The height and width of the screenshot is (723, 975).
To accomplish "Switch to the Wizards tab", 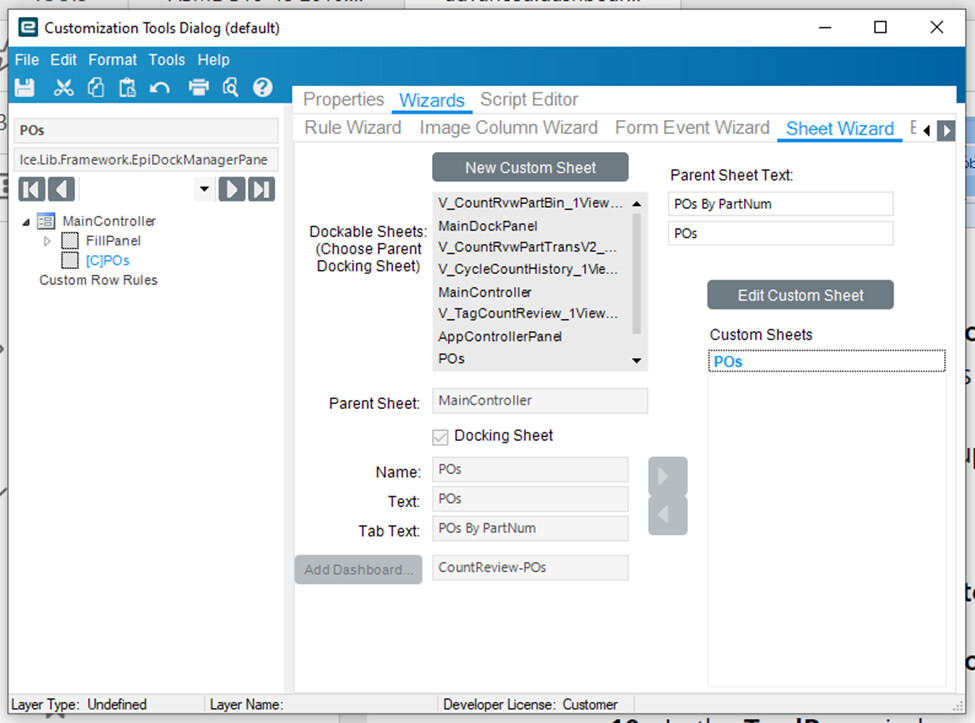I will tap(432, 100).
